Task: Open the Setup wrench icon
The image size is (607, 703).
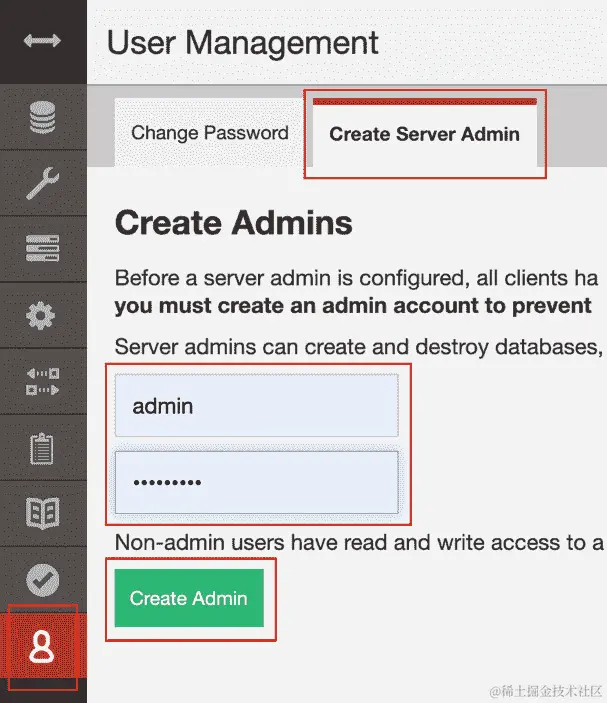Action: 42,183
